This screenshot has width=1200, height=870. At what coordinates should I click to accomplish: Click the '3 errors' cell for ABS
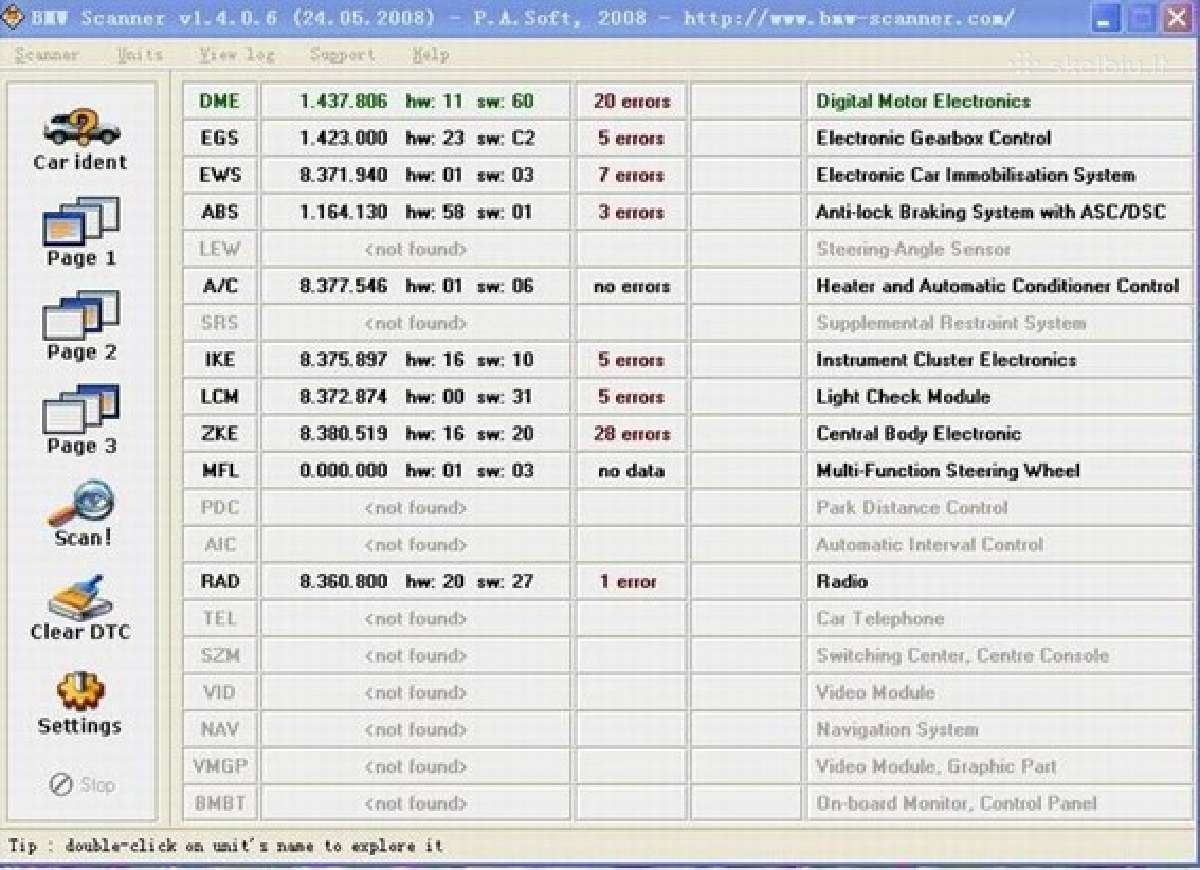pos(631,212)
